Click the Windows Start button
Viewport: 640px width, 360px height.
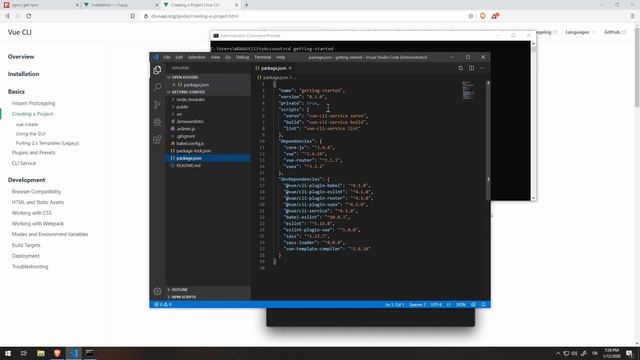click(x=8, y=353)
